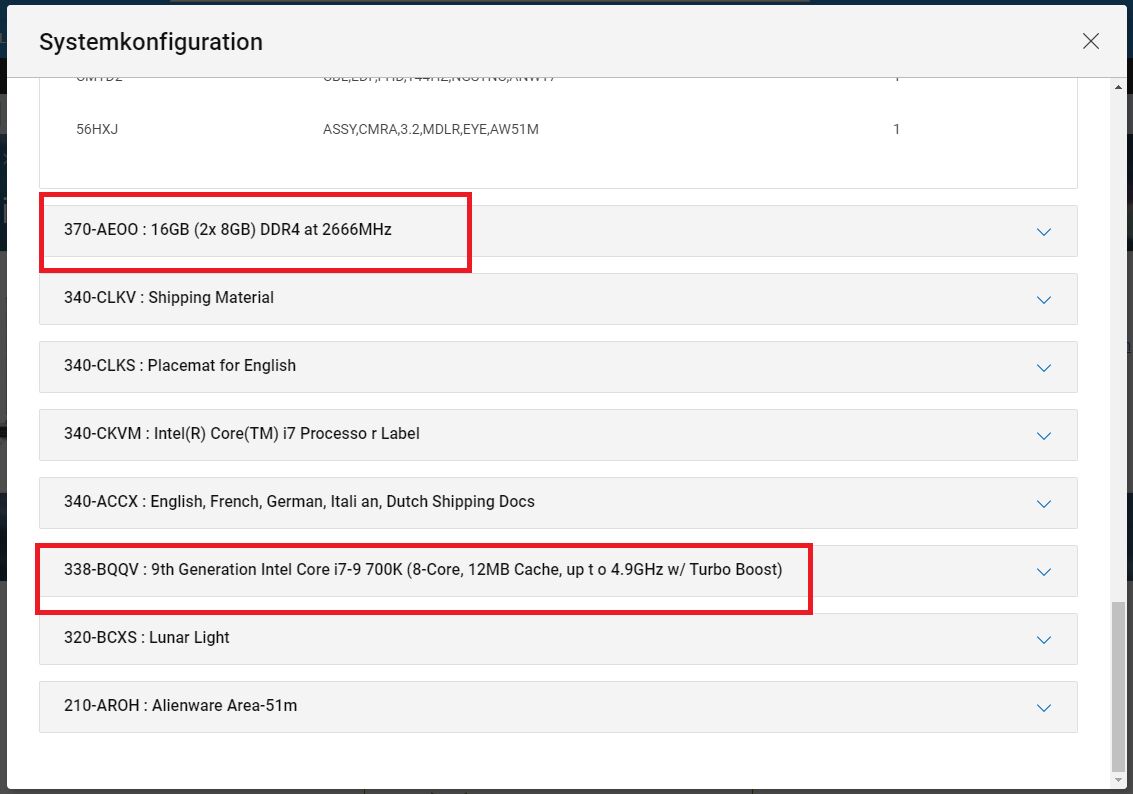Click '320-BCXS : Lunar Light' text
The height and width of the screenshot is (794, 1133).
click(x=147, y=637)
